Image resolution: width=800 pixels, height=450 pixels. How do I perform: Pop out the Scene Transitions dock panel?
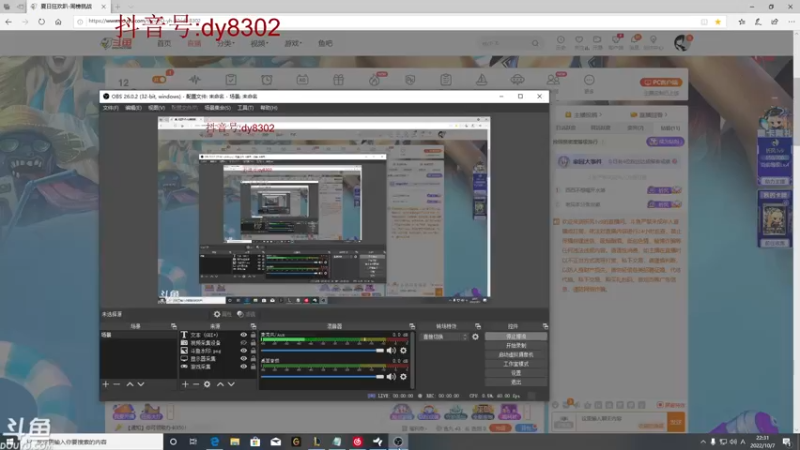[478, 326]
